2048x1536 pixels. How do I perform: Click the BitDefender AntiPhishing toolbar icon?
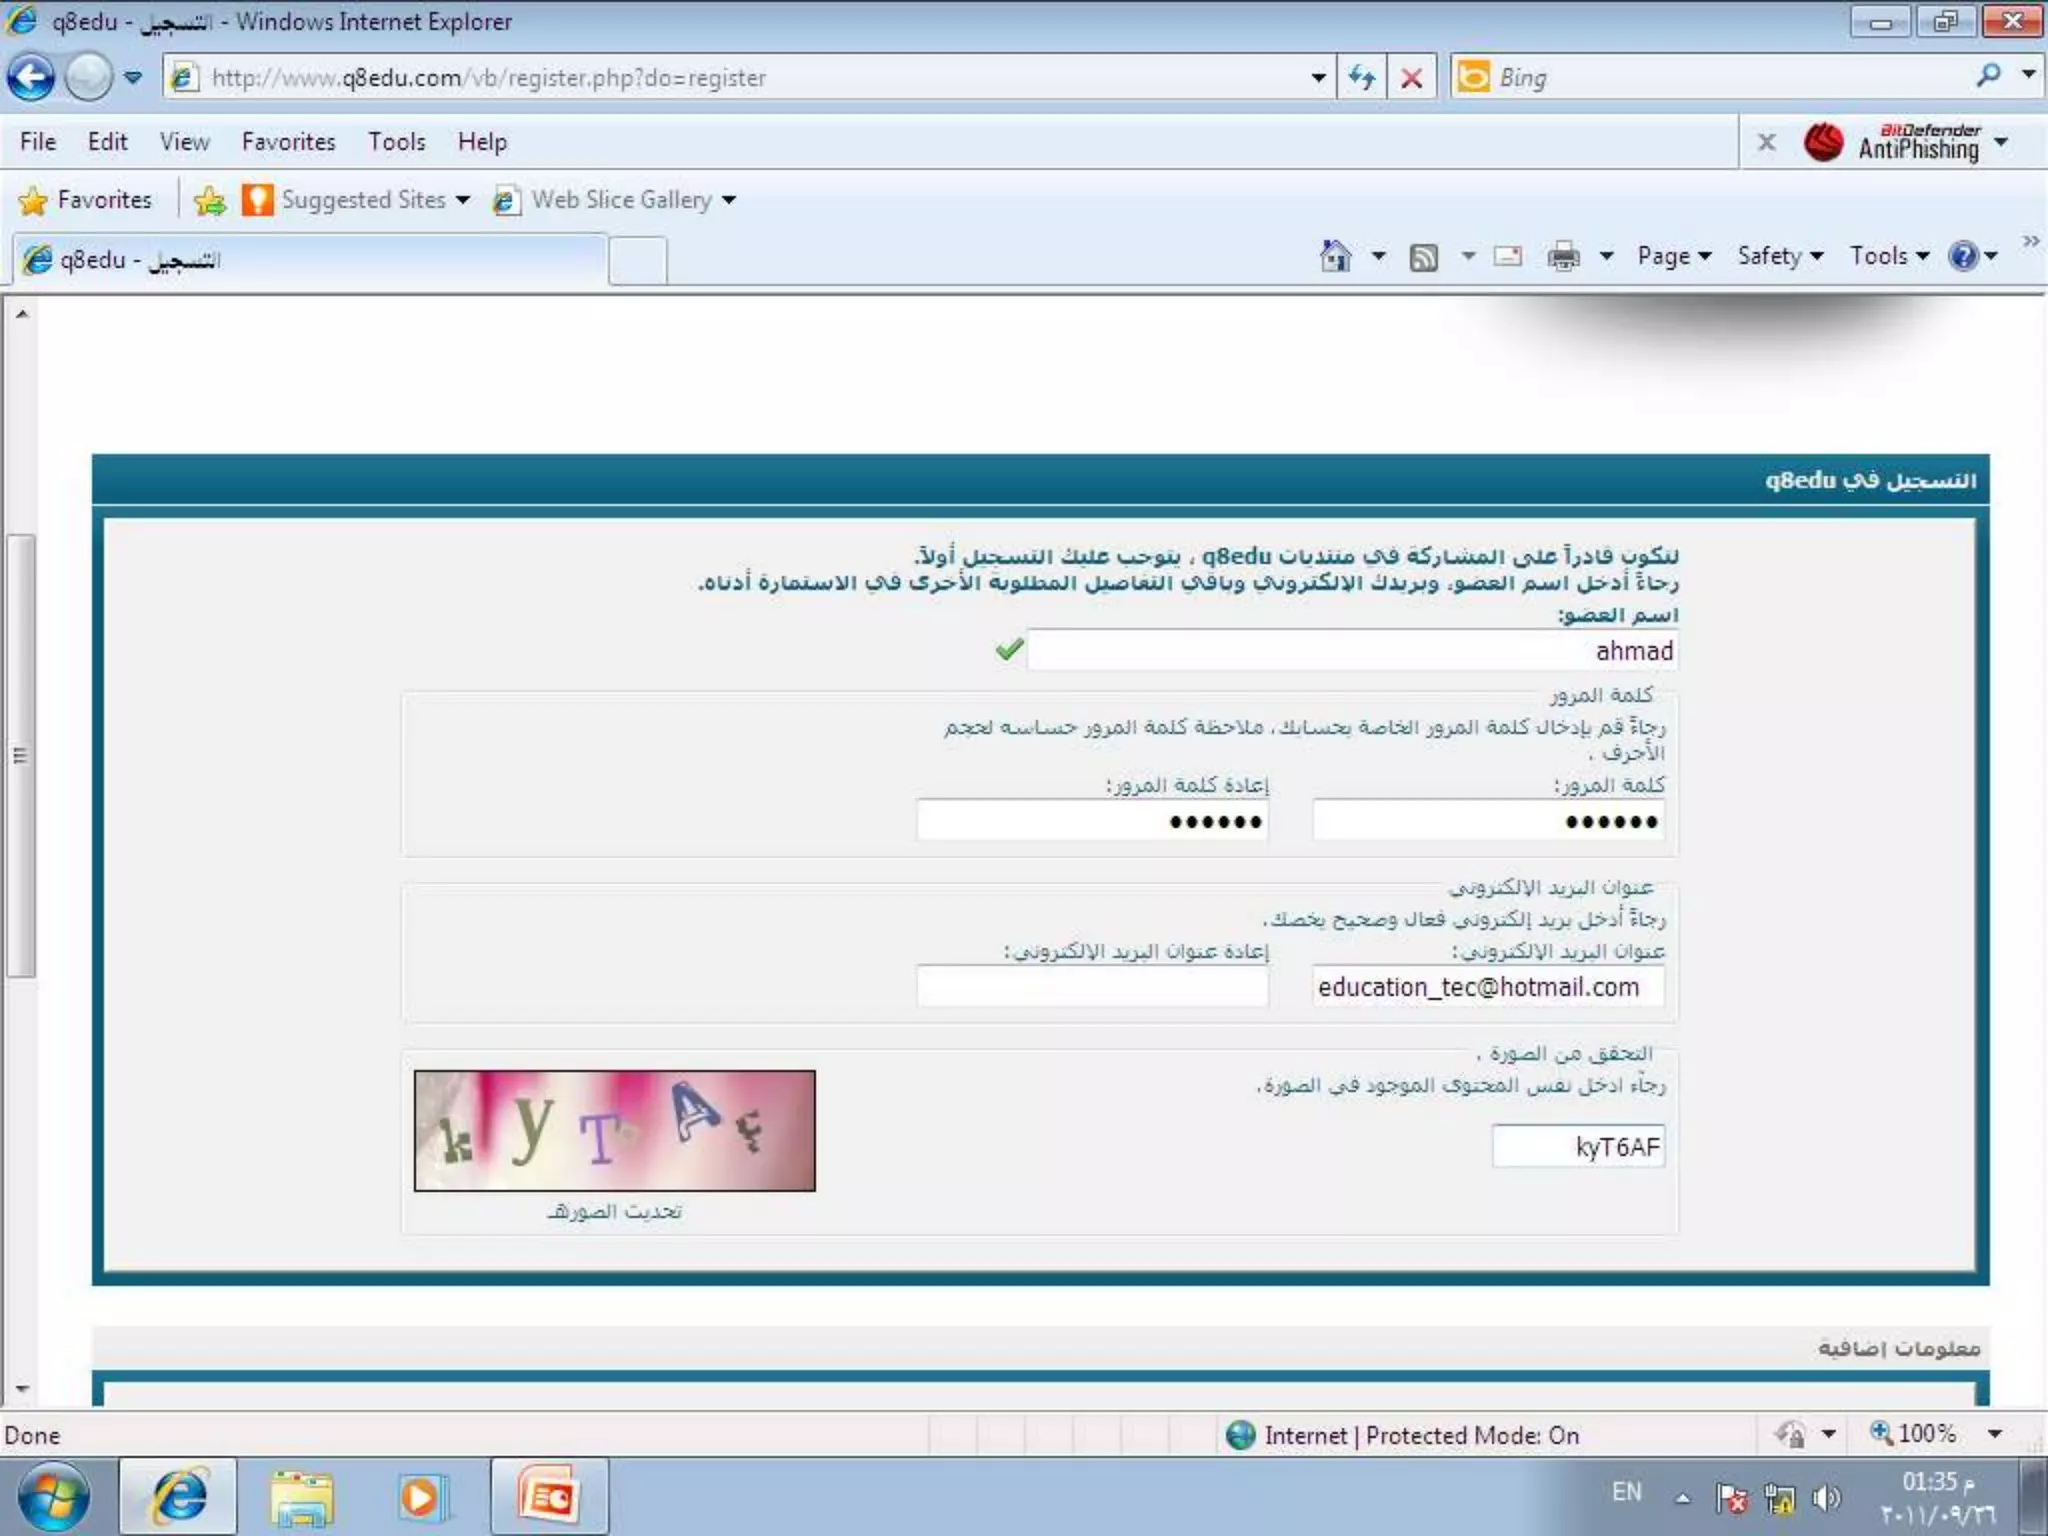[x=1823, y=142]
